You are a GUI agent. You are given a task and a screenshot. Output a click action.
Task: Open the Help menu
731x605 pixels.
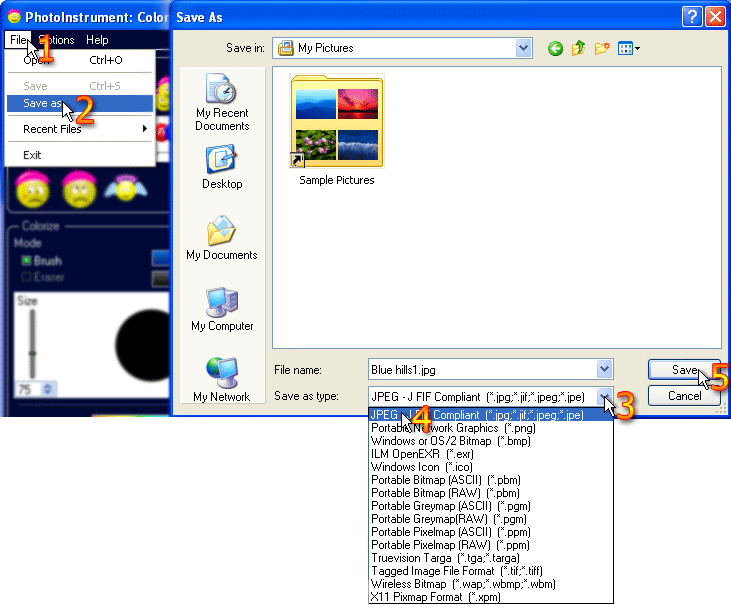(x=97, y=40)
